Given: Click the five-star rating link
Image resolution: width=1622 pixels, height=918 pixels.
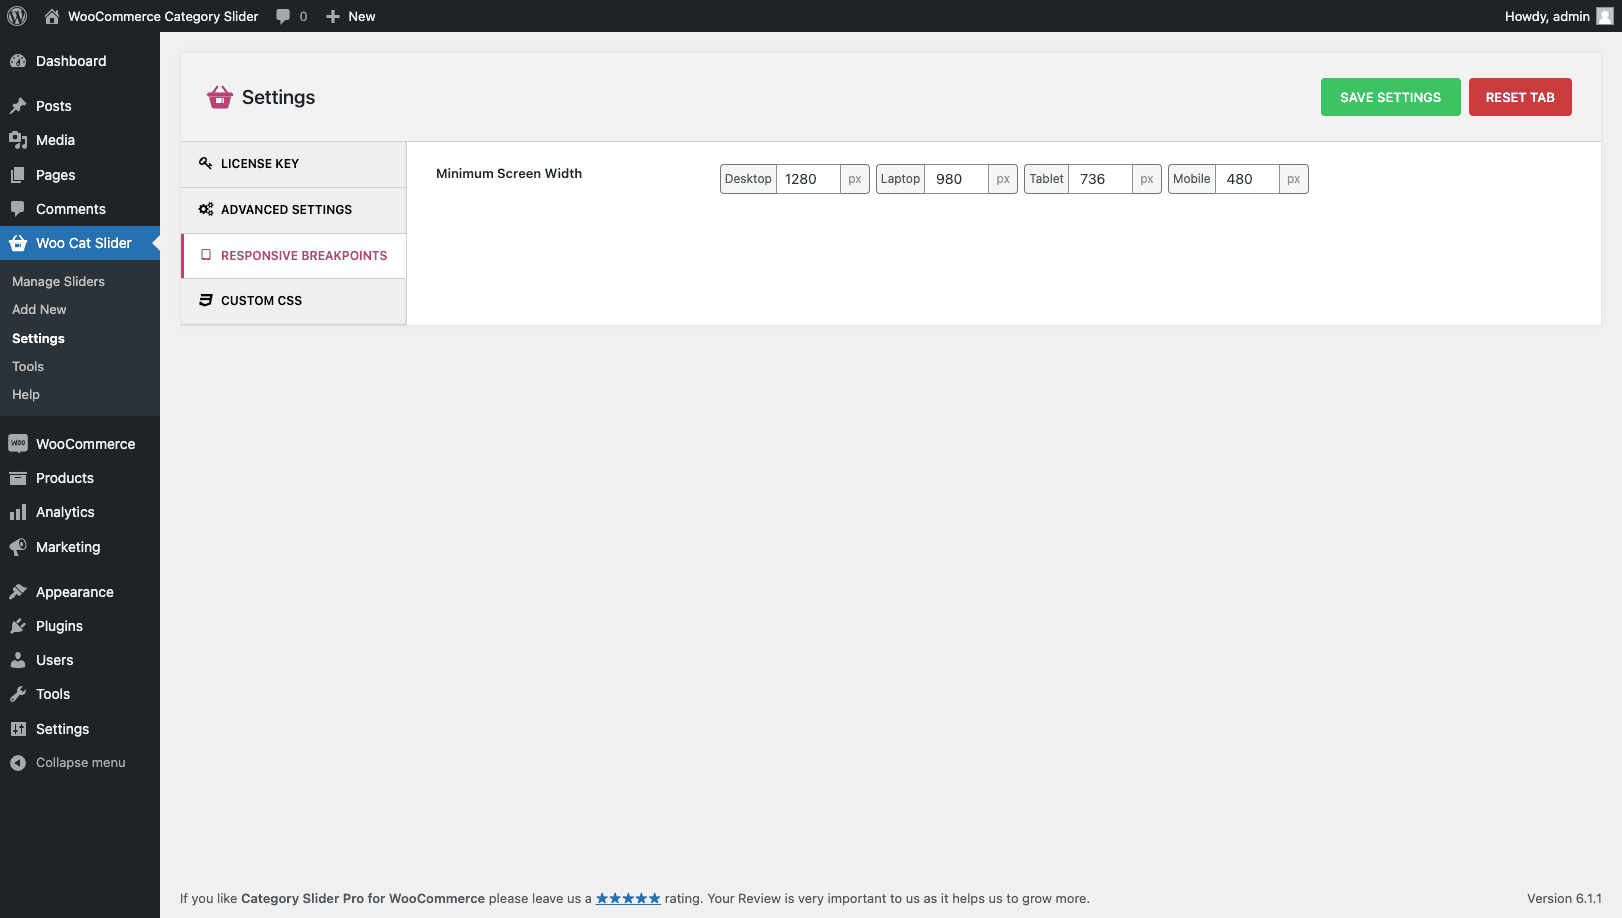Looking at the screenshot, I should coord(628,899).
